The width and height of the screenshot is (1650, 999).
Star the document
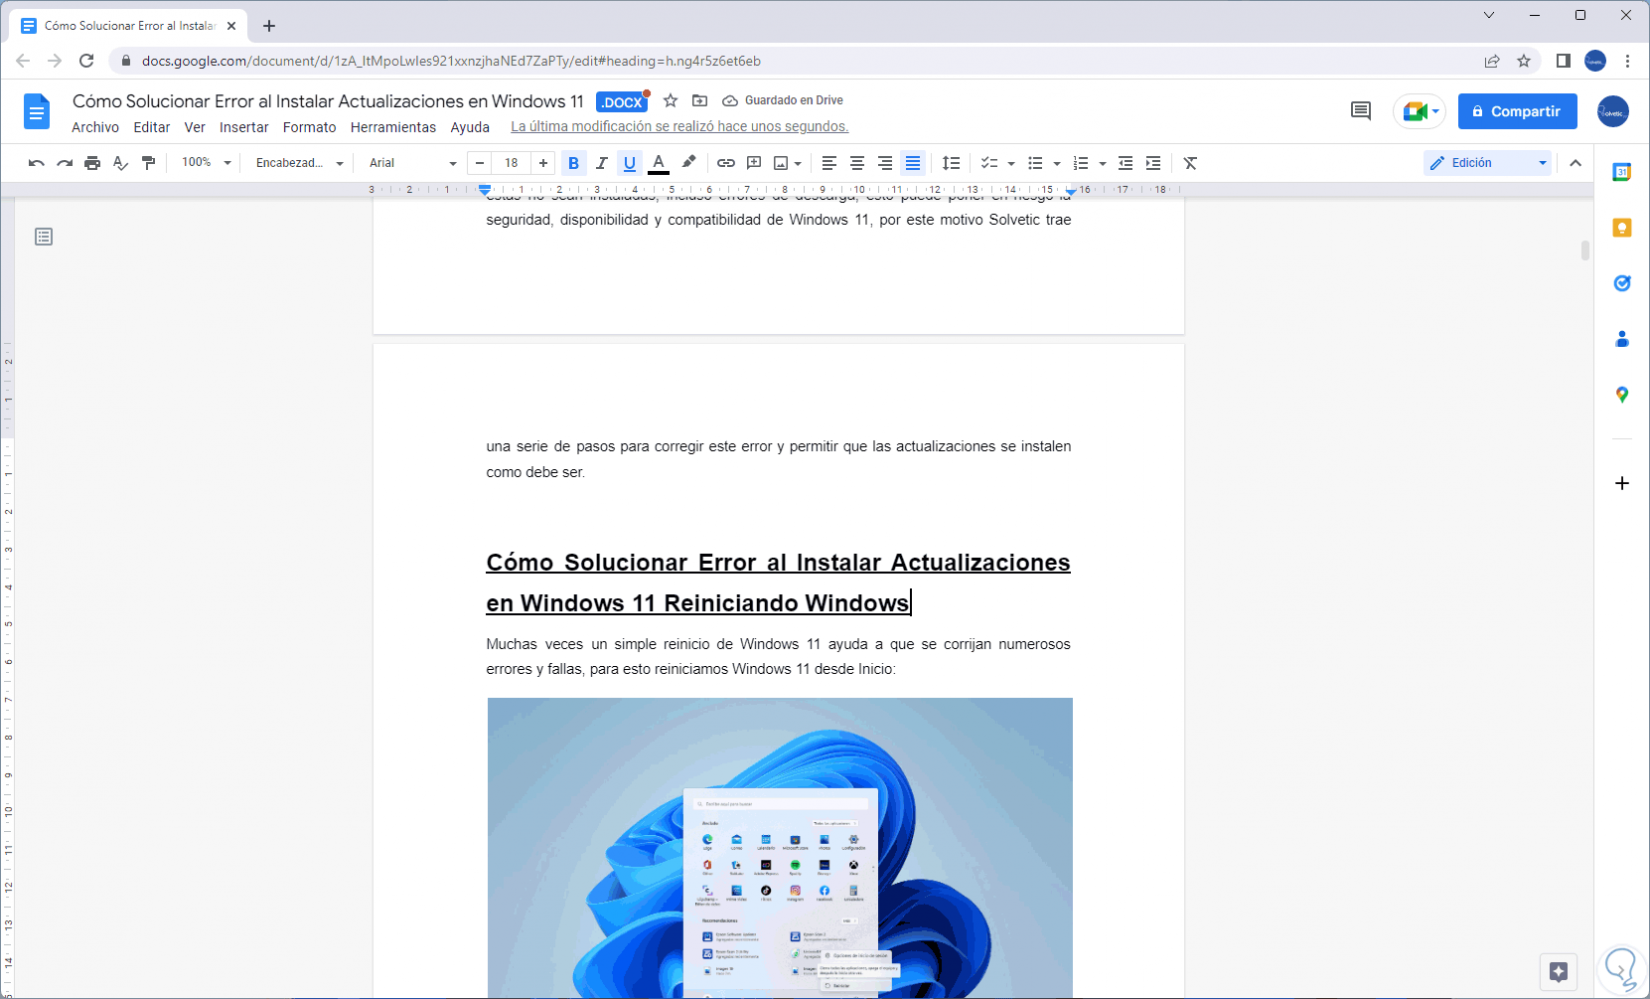coord(671,101)
